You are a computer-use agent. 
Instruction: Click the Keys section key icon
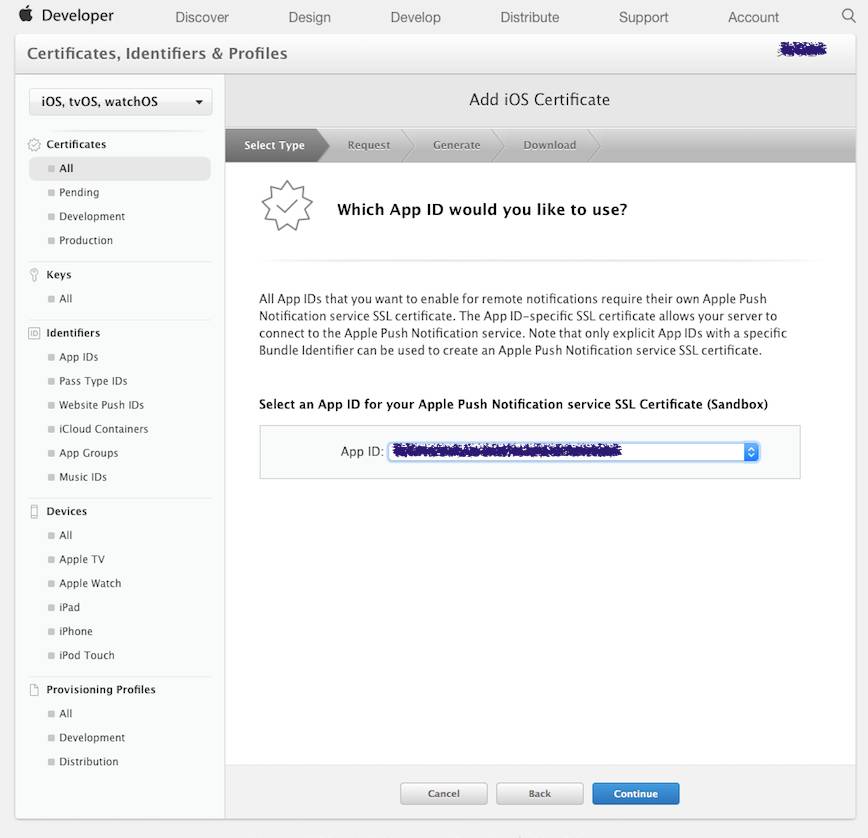(x=34, y=275)
